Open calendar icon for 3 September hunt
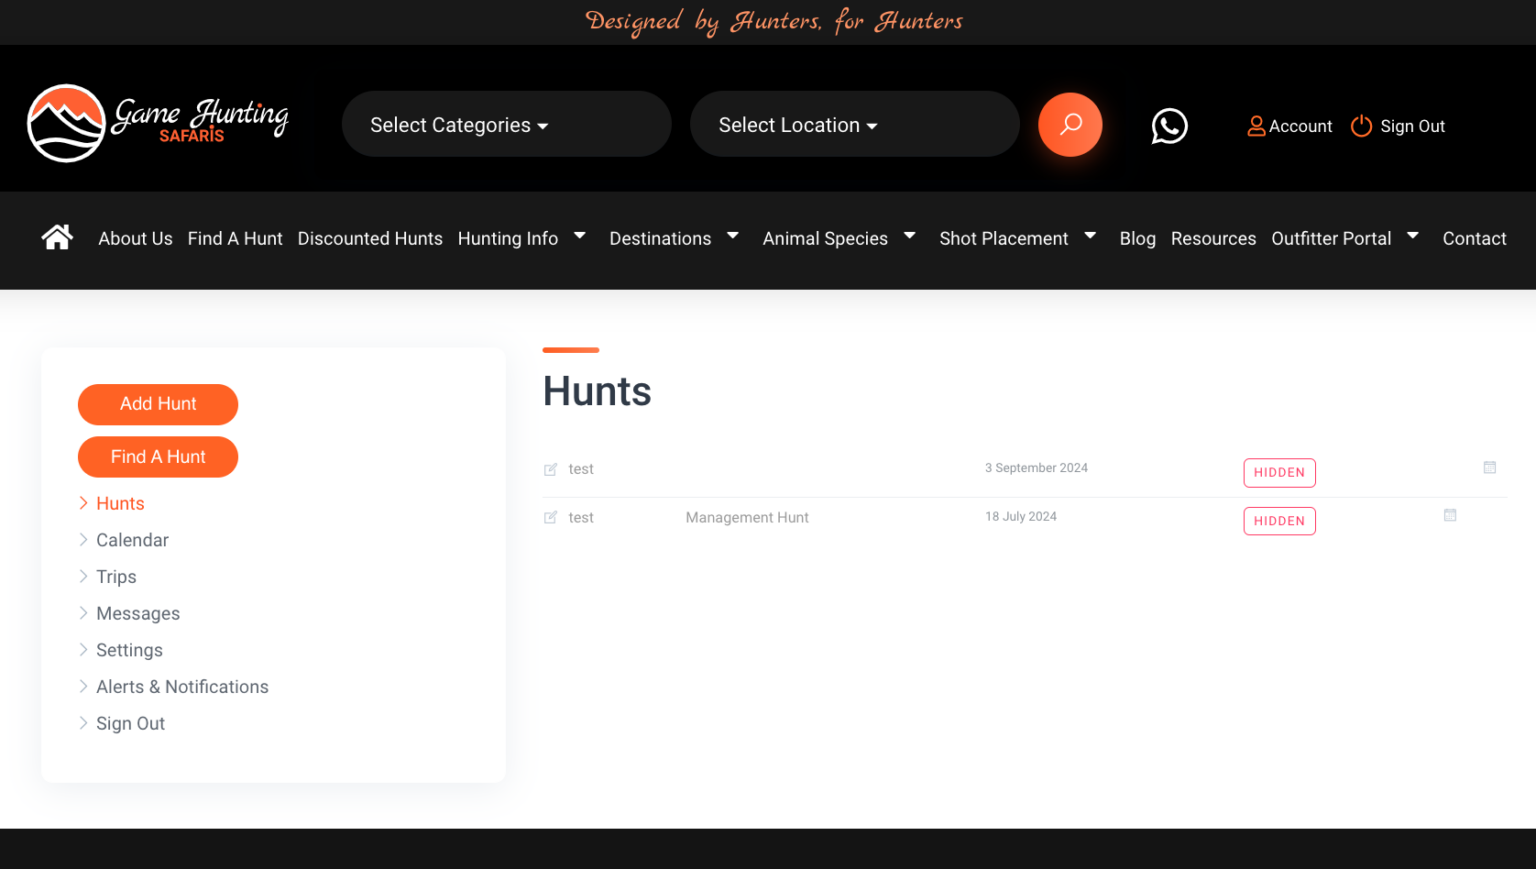This screenshot has height=869, width=1536. click(1489, 467)
